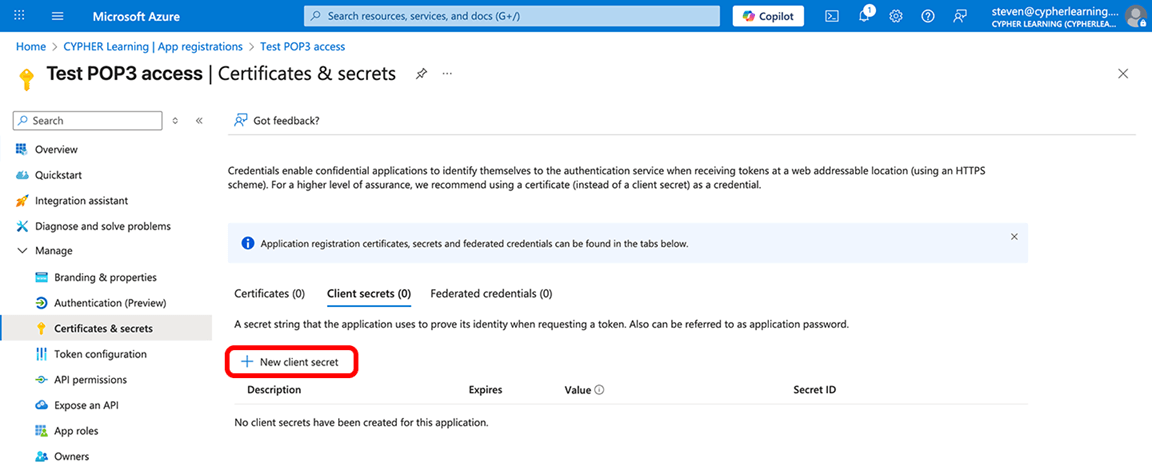Toggle sidebar expand/collapse arrows
This screenshot has width=1152, height=470.
tap(175, 120)
